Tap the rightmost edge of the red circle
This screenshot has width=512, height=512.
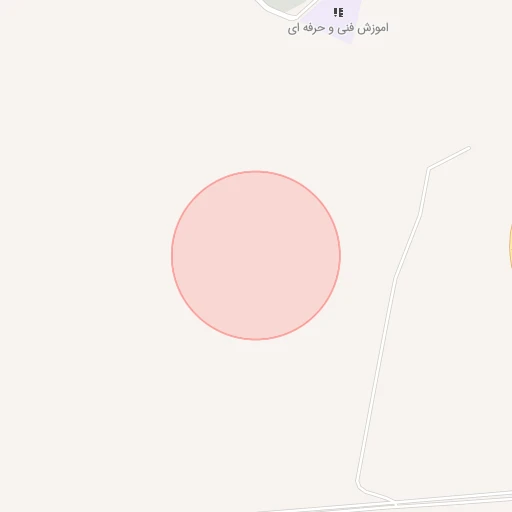[x=340, y=256]
